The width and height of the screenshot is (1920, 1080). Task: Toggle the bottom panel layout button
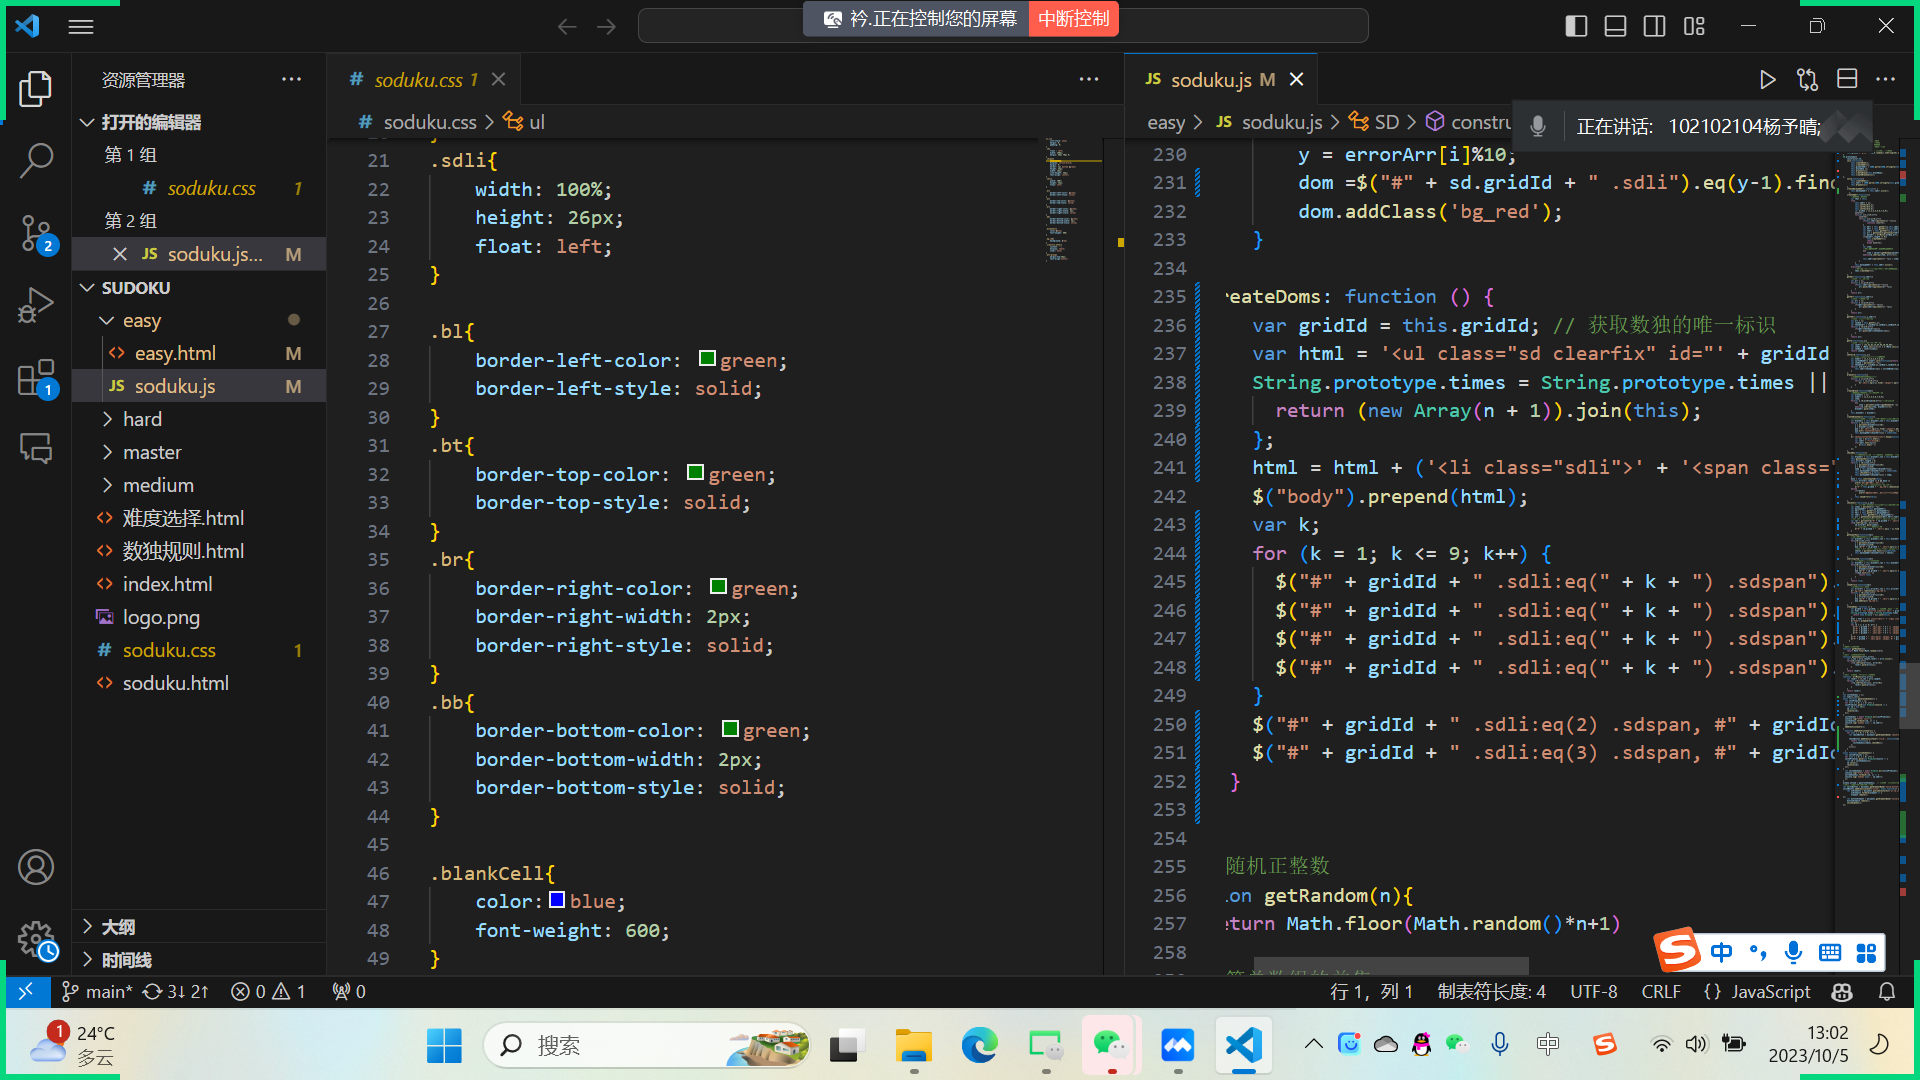tap(1615, 26)
